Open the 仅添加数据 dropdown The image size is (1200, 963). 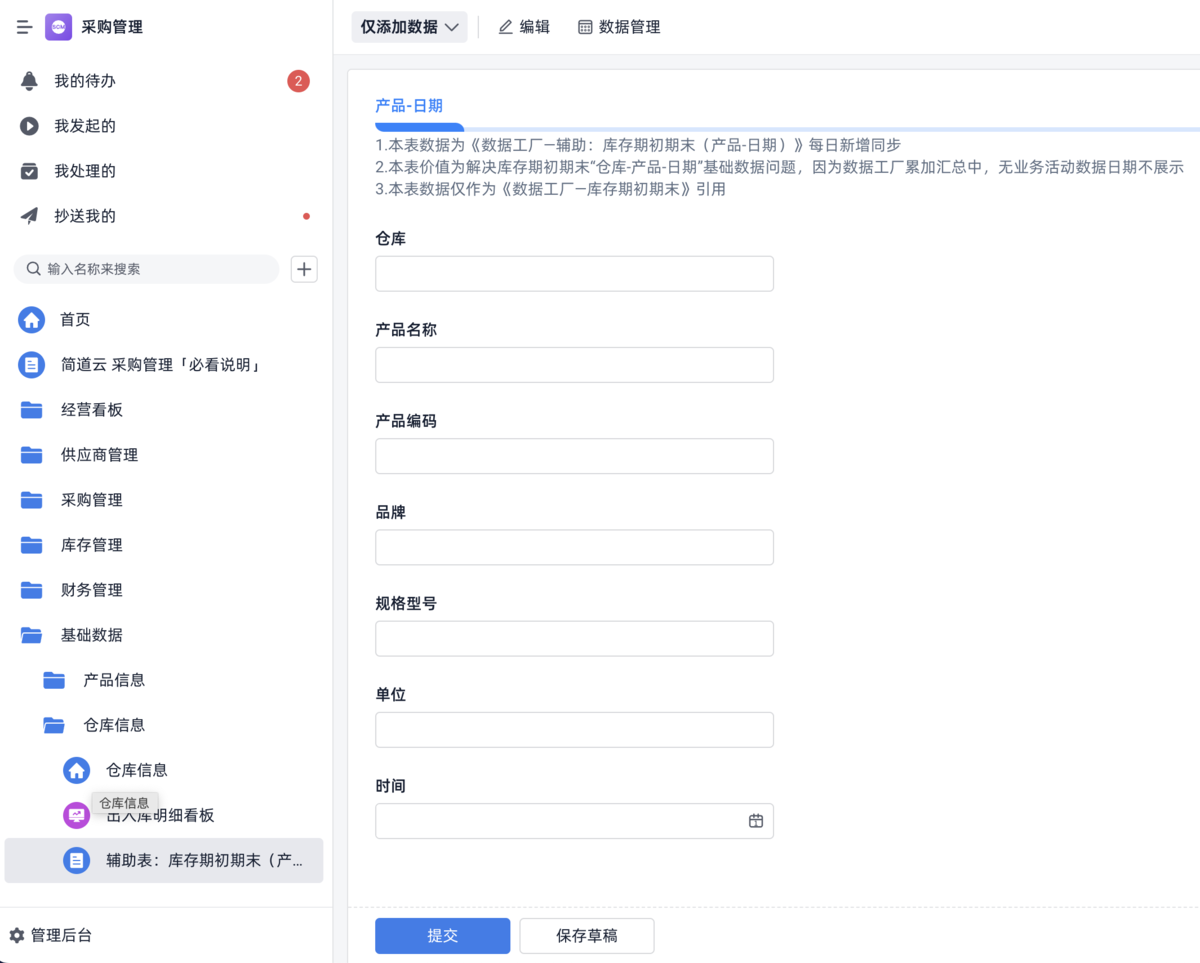[409, 27]
